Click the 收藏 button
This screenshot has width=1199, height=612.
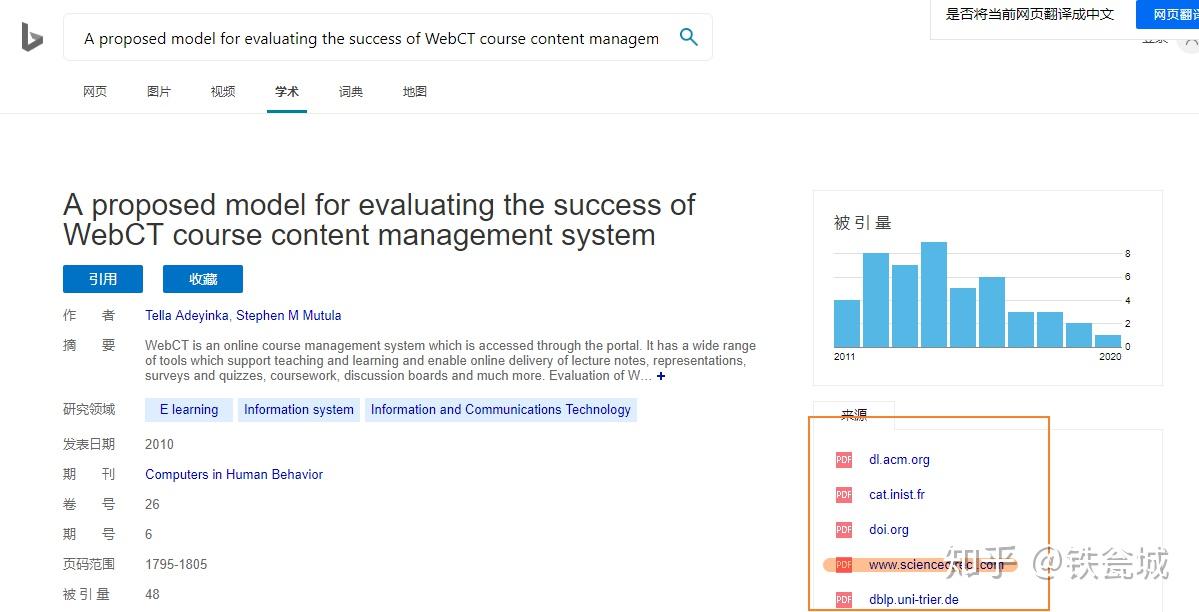[x=203, y=279]
